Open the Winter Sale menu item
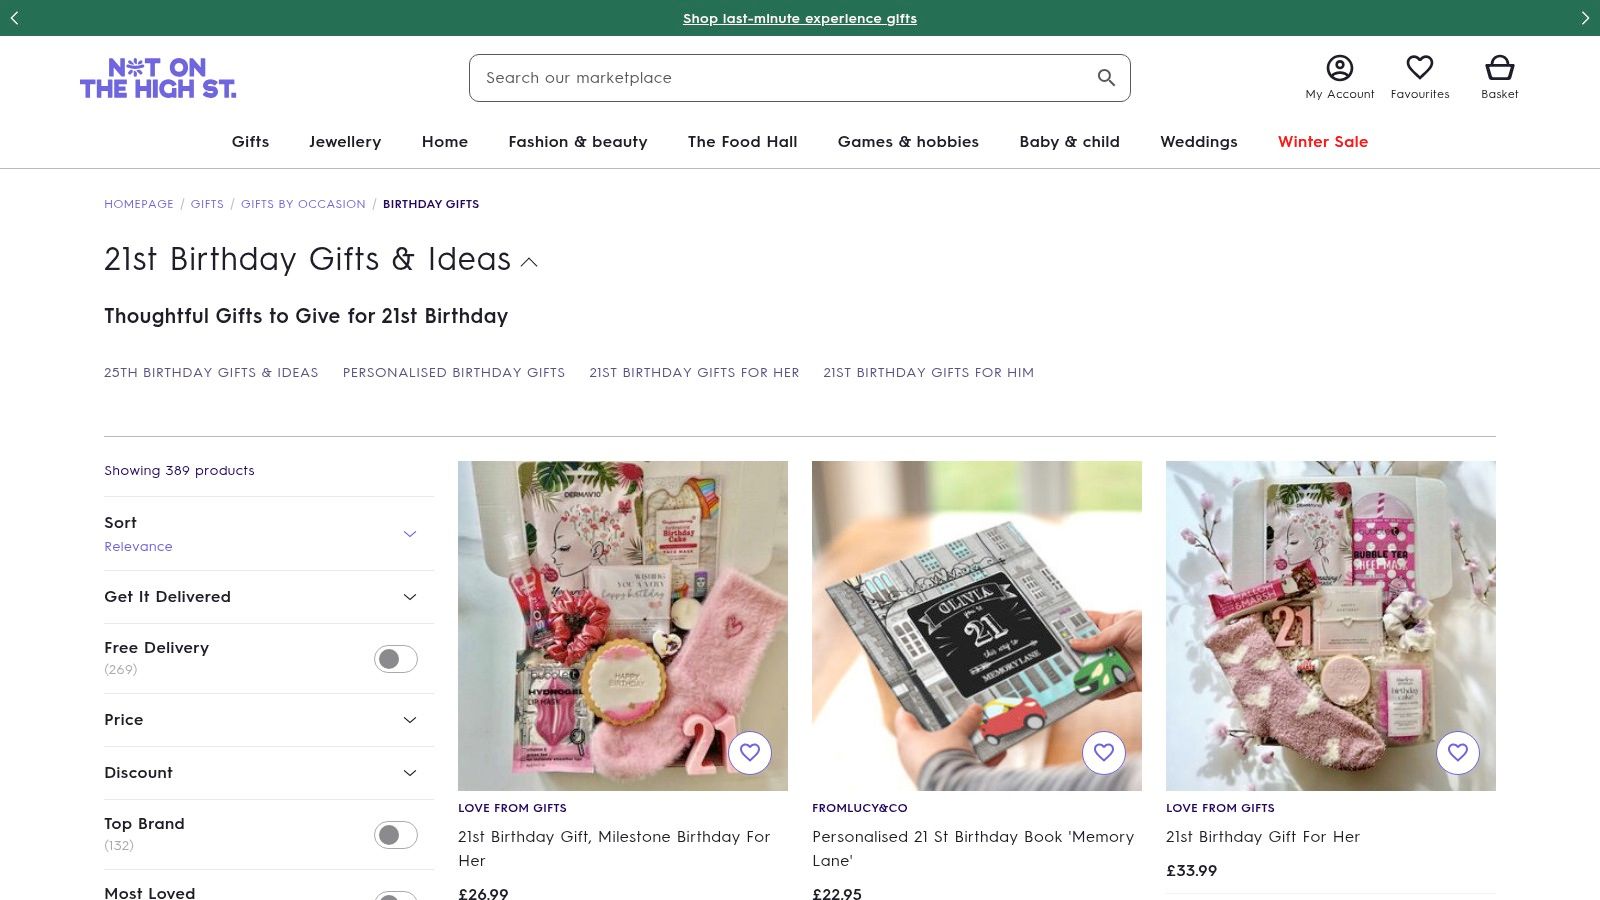The width and height of the screenshot is (1600, 900). coord(1322,142)
